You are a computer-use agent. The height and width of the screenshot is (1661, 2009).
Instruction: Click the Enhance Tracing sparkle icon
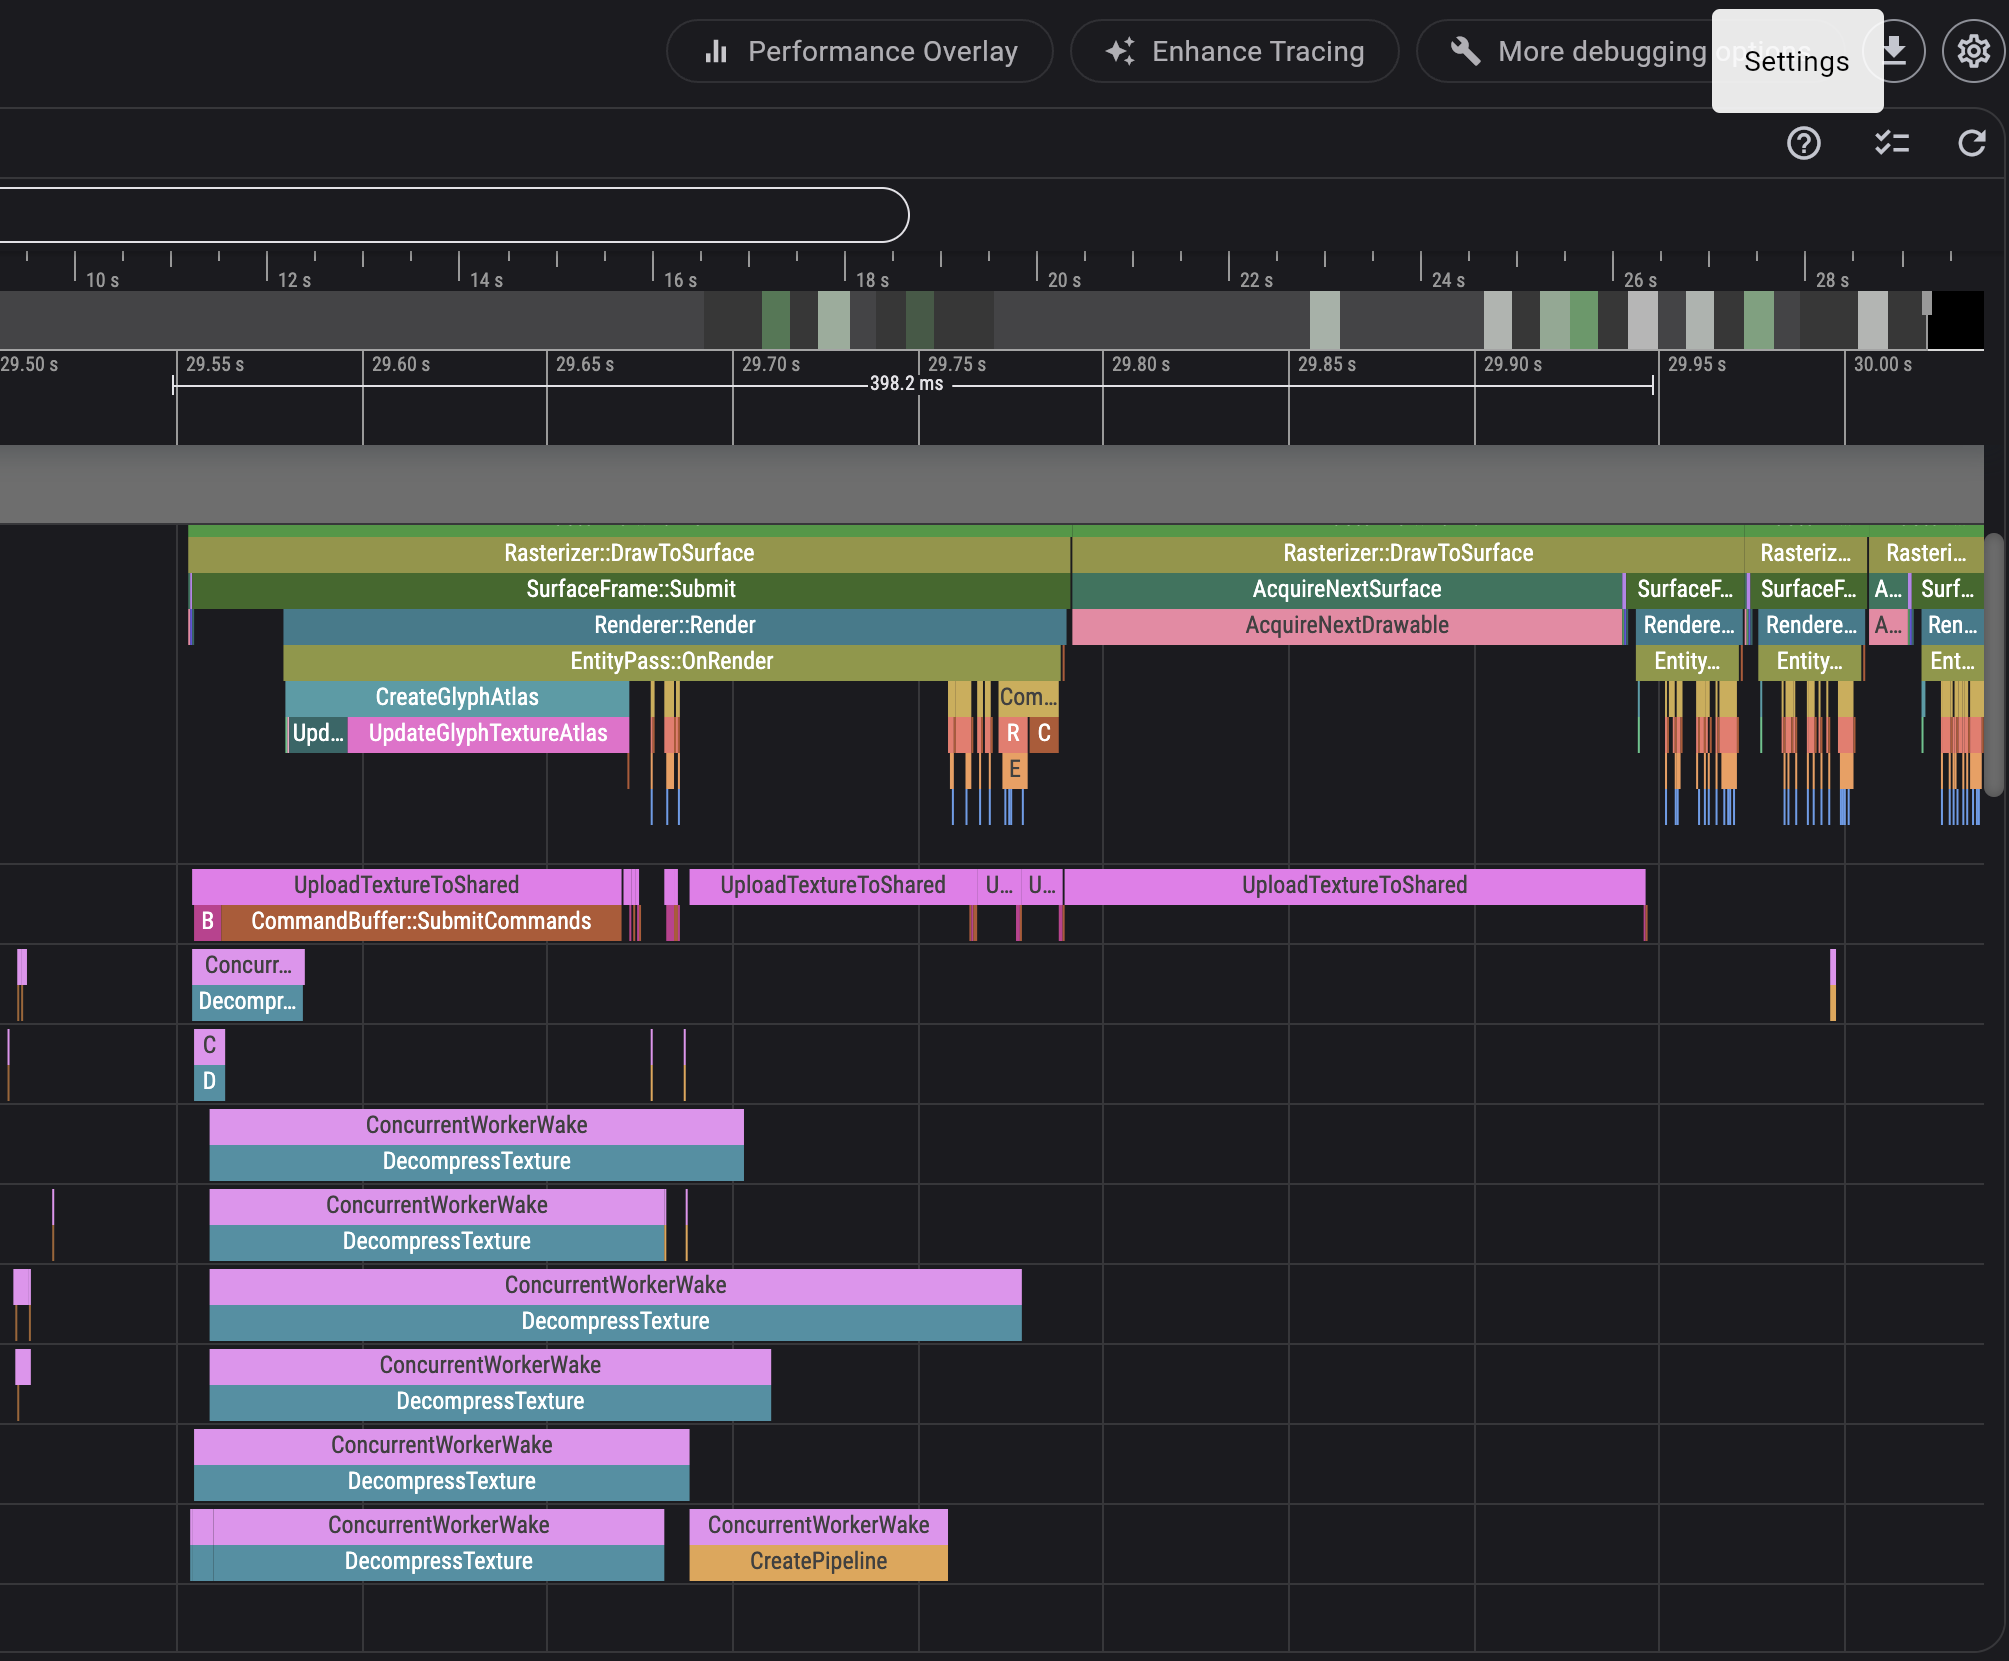tap(1120, 51)
